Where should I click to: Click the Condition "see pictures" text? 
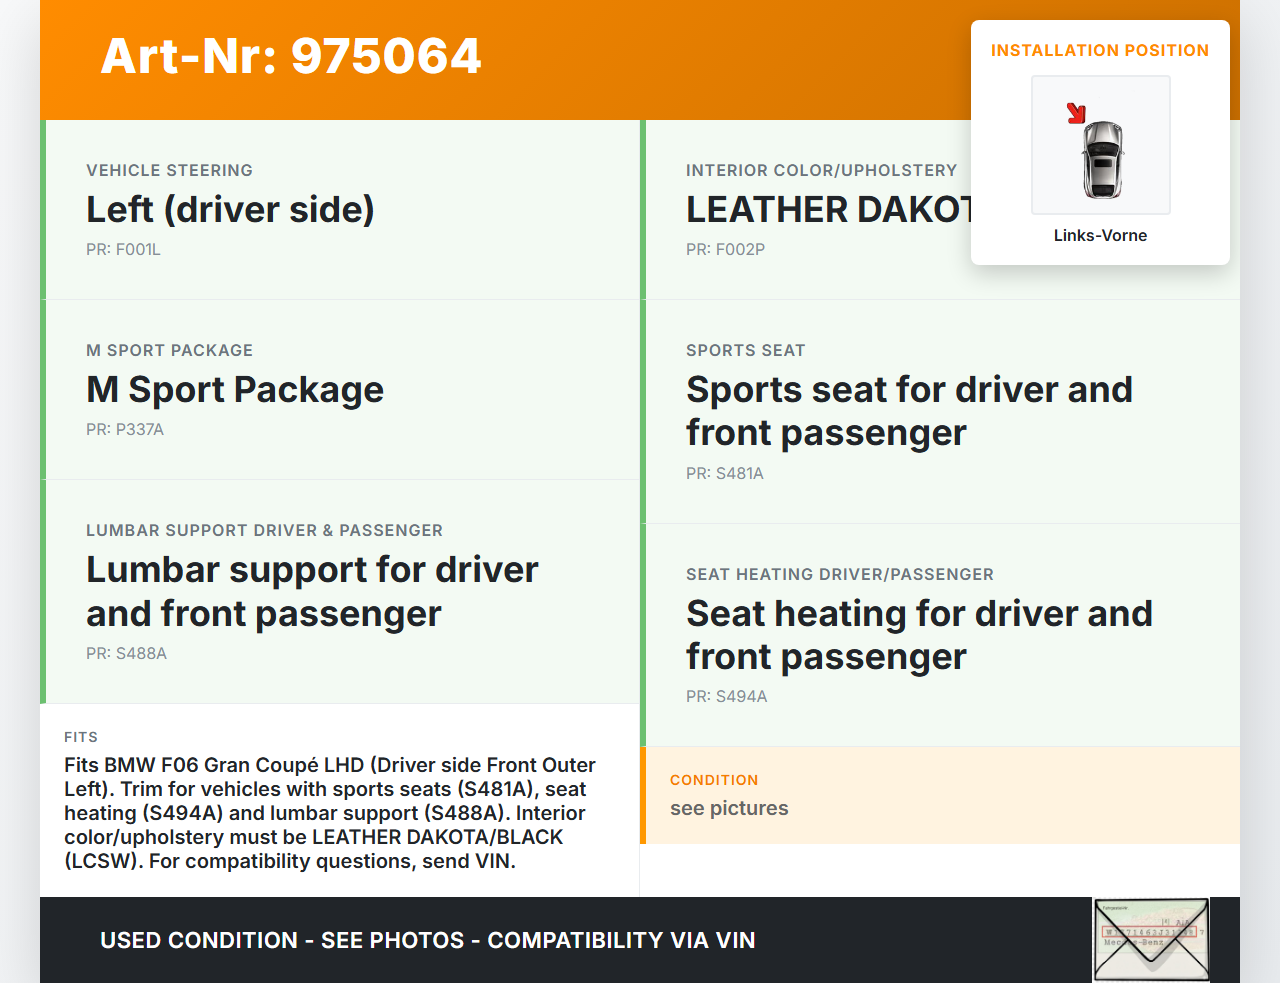pyautogui.click(x=729, y=809)
